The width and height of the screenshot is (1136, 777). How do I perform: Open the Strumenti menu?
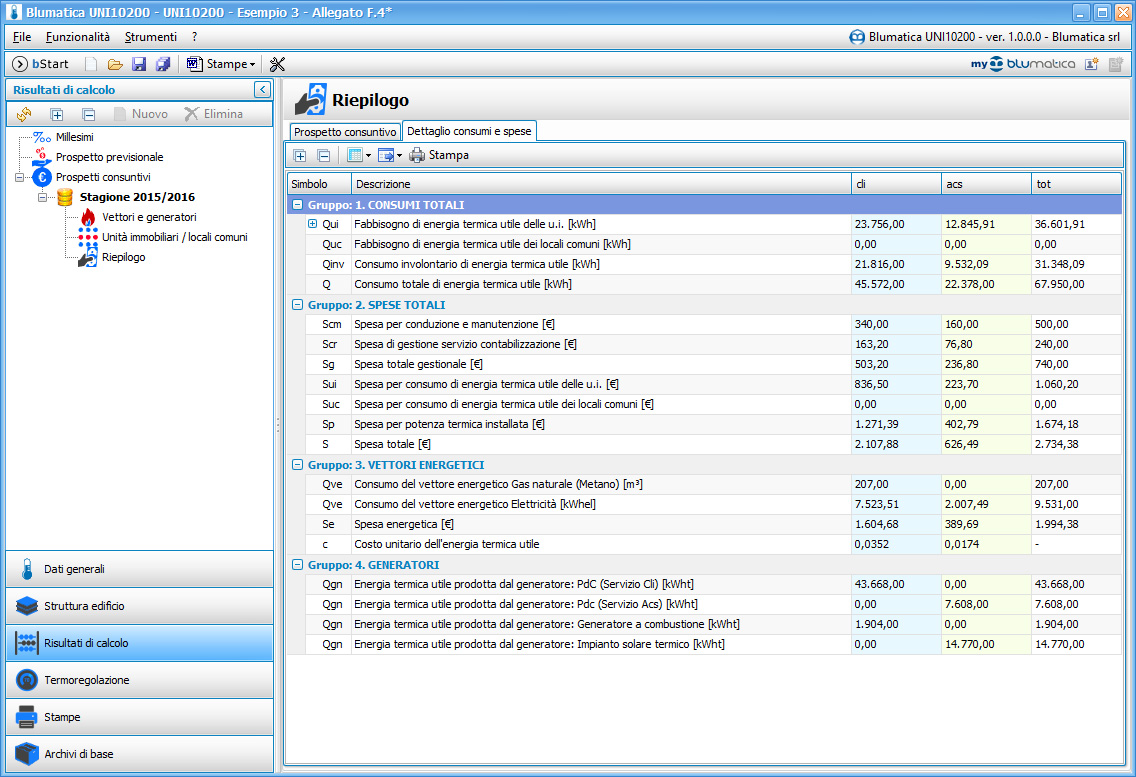tap(150, 37)
